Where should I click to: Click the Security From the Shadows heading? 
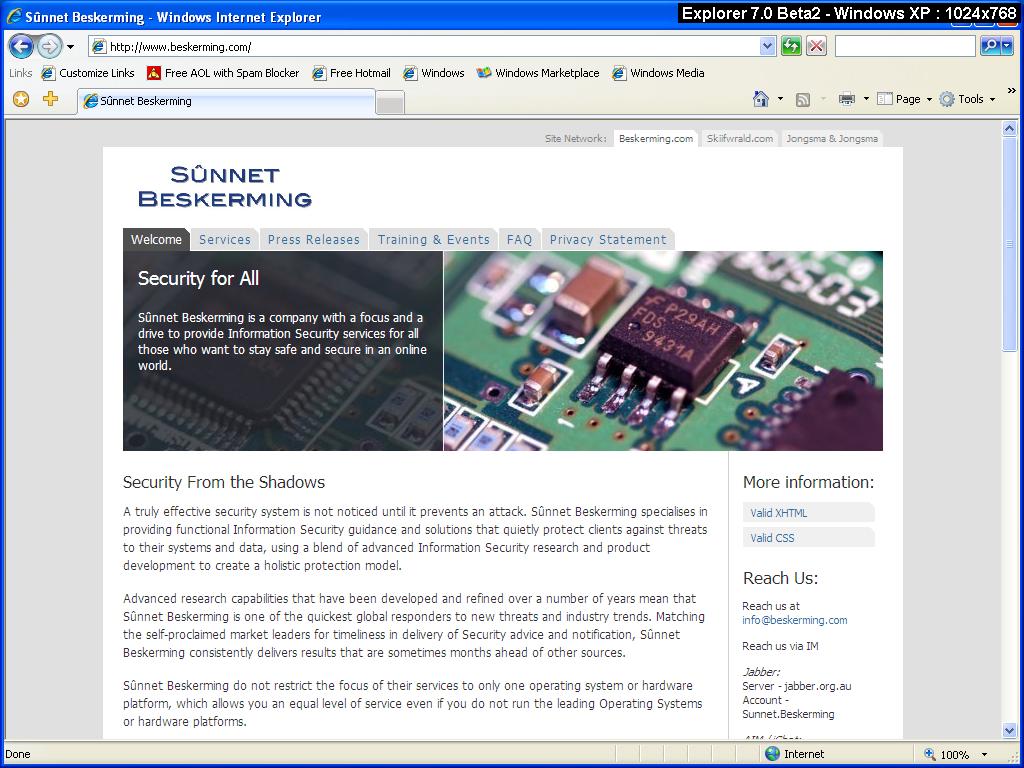pyautogui.click(x=224, y=482)
